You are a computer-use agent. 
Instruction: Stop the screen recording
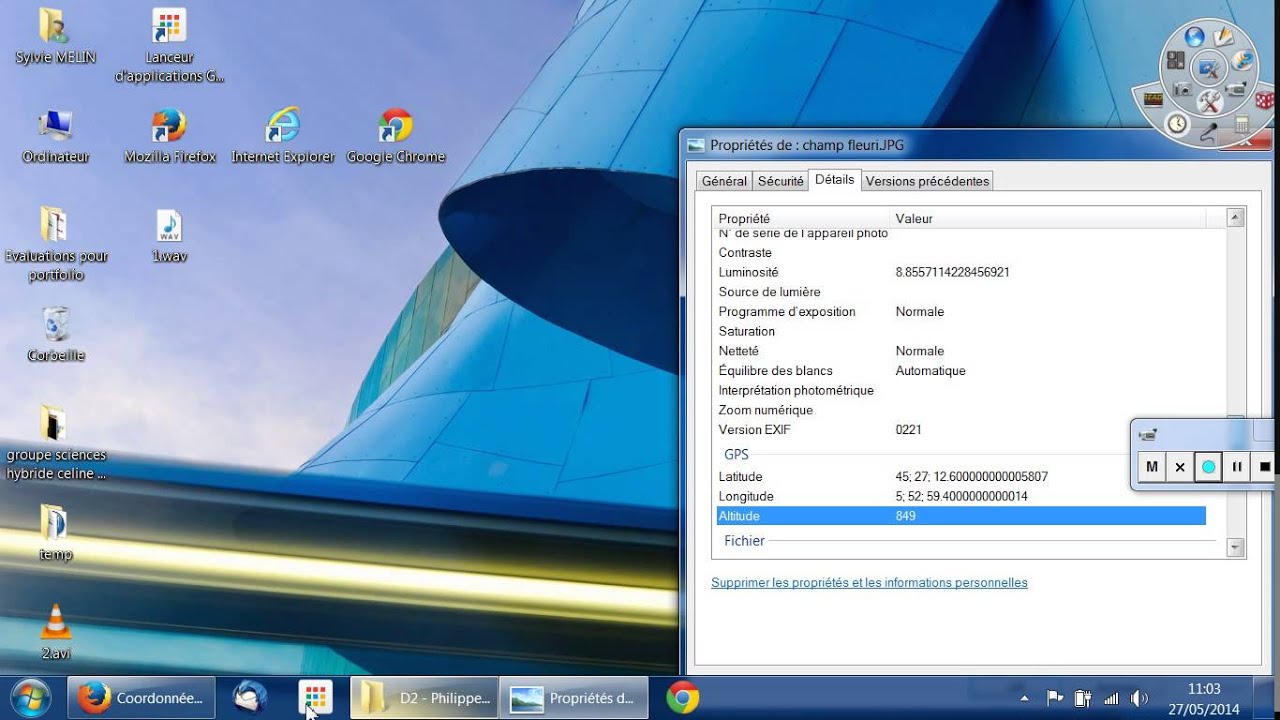1265,466
